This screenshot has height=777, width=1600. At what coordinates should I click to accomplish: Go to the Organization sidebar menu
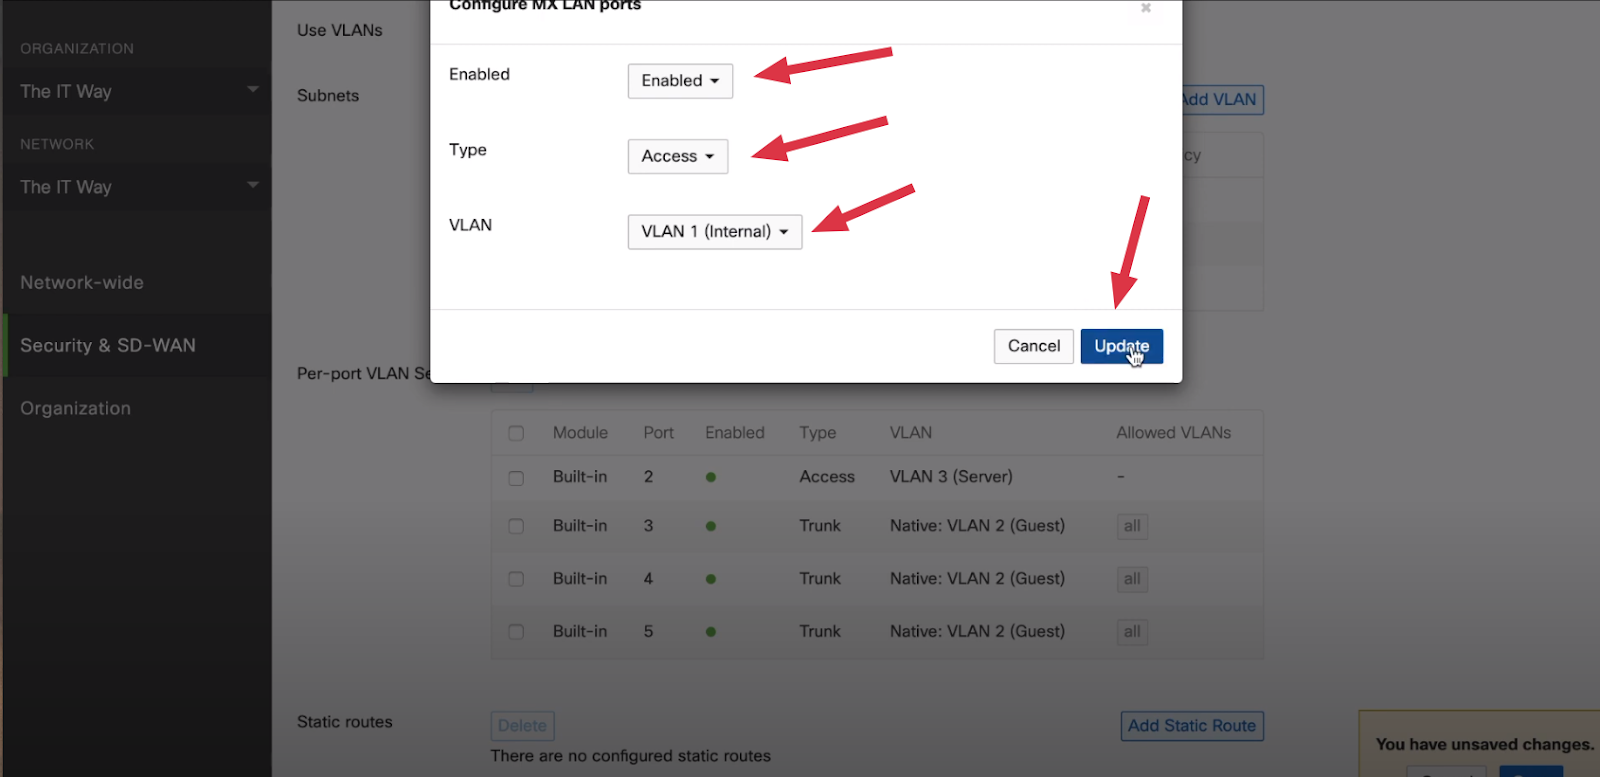click(x=76, y=408)
